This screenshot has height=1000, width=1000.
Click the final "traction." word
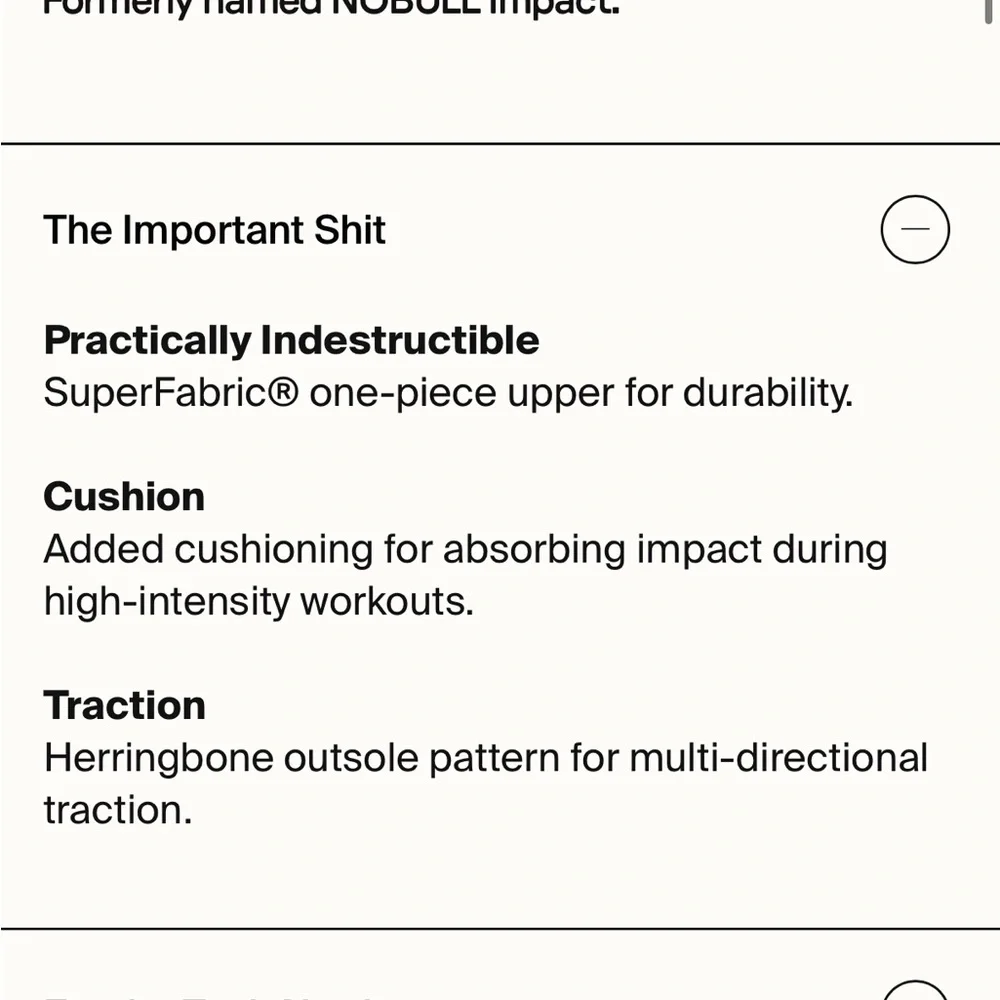pyautogui.click(x=117, y=809)
